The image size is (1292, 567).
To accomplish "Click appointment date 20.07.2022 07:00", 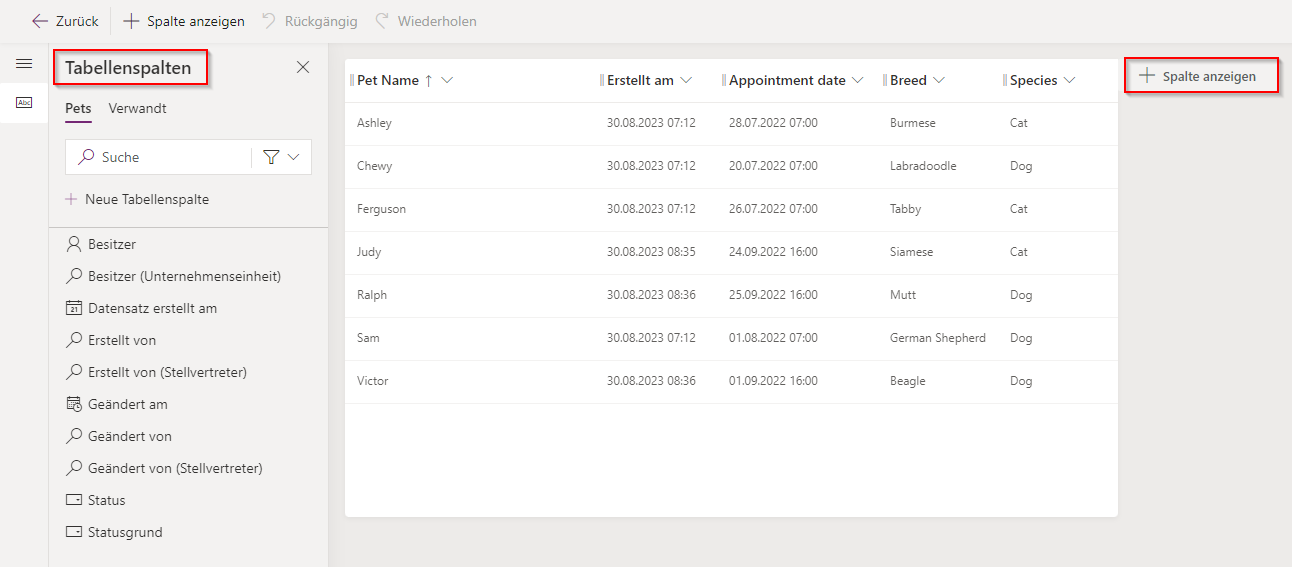I will point(773,166).
